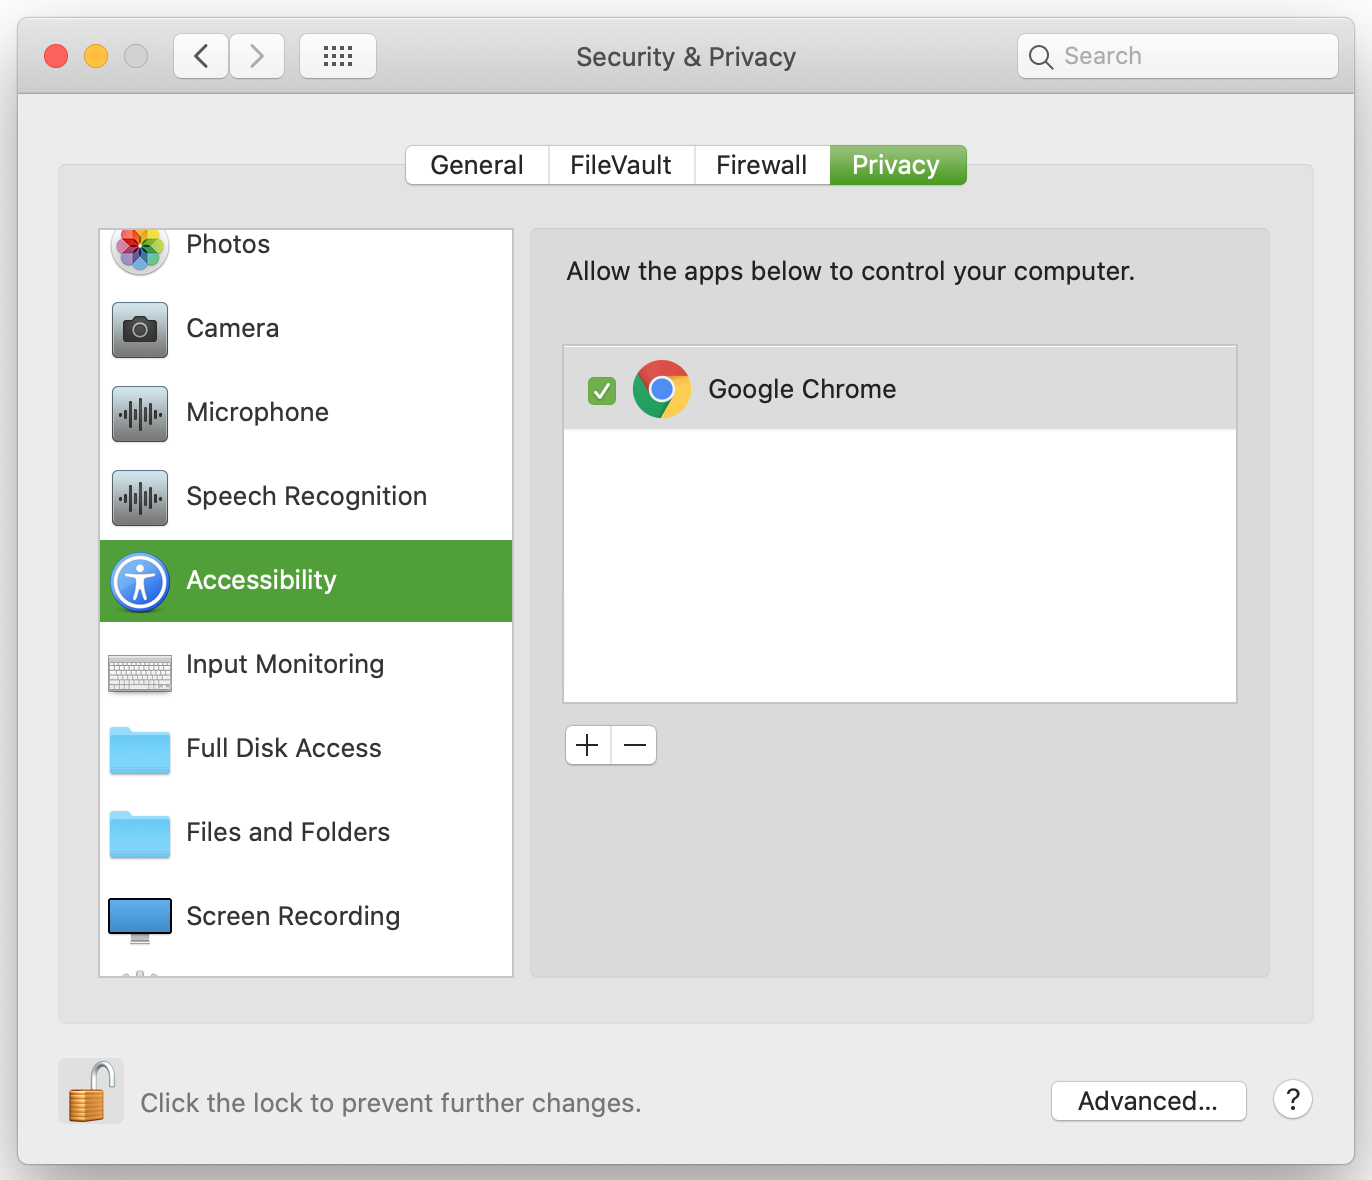Select the Input Monitoring keyboard icon

(x=140, y=674)
